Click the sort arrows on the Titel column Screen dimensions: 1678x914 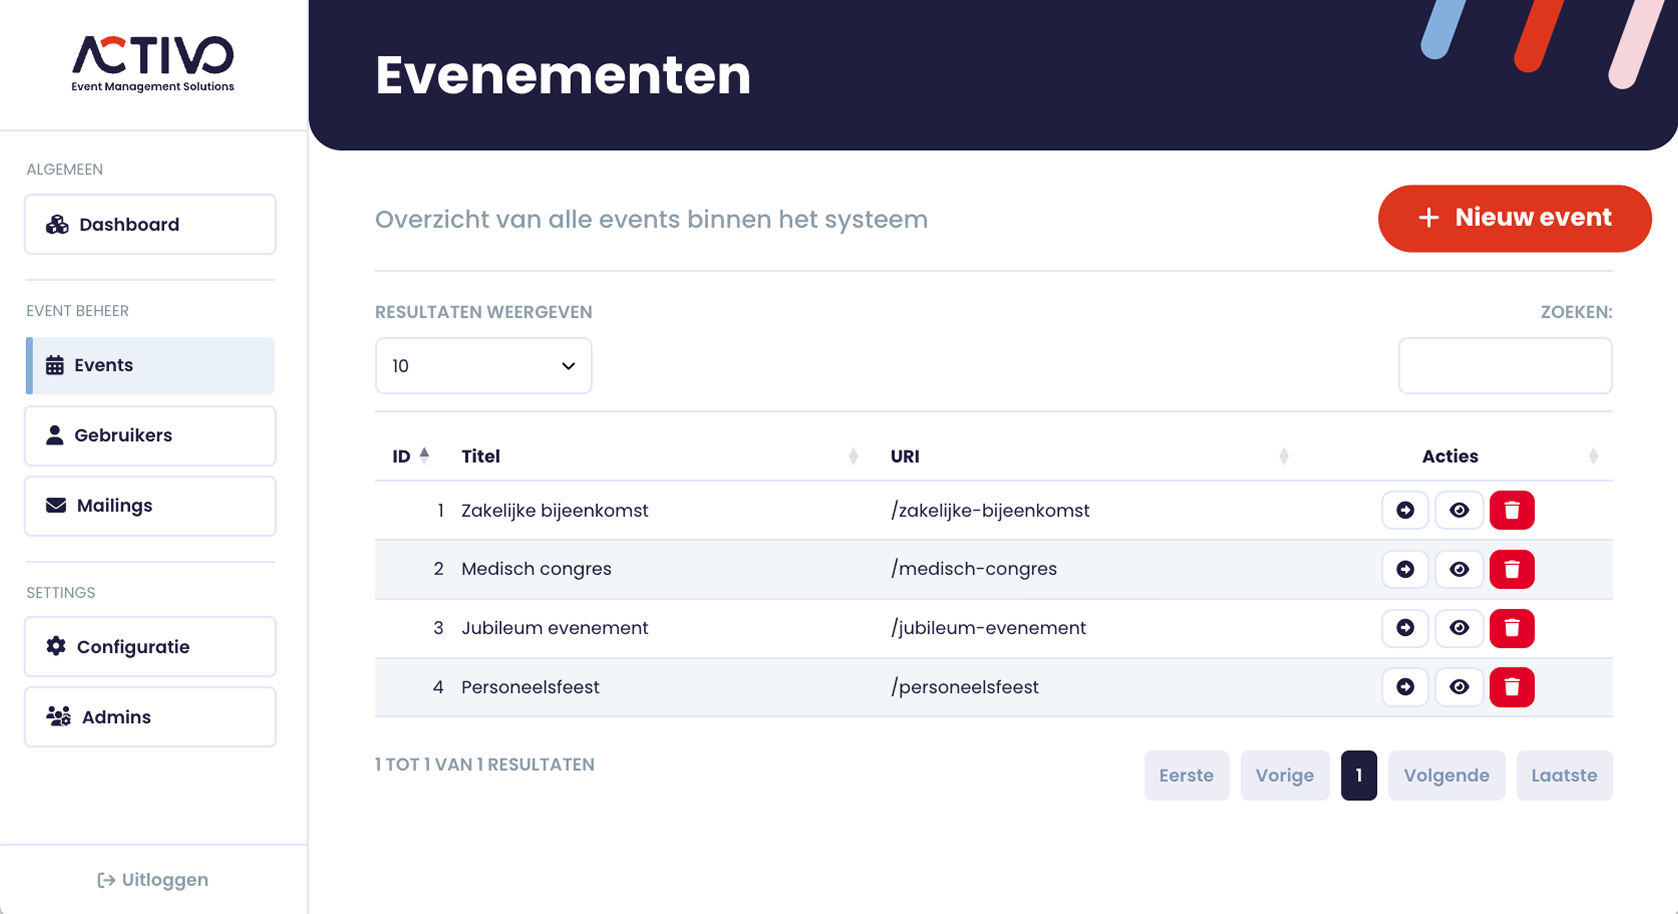pos(854,456)
